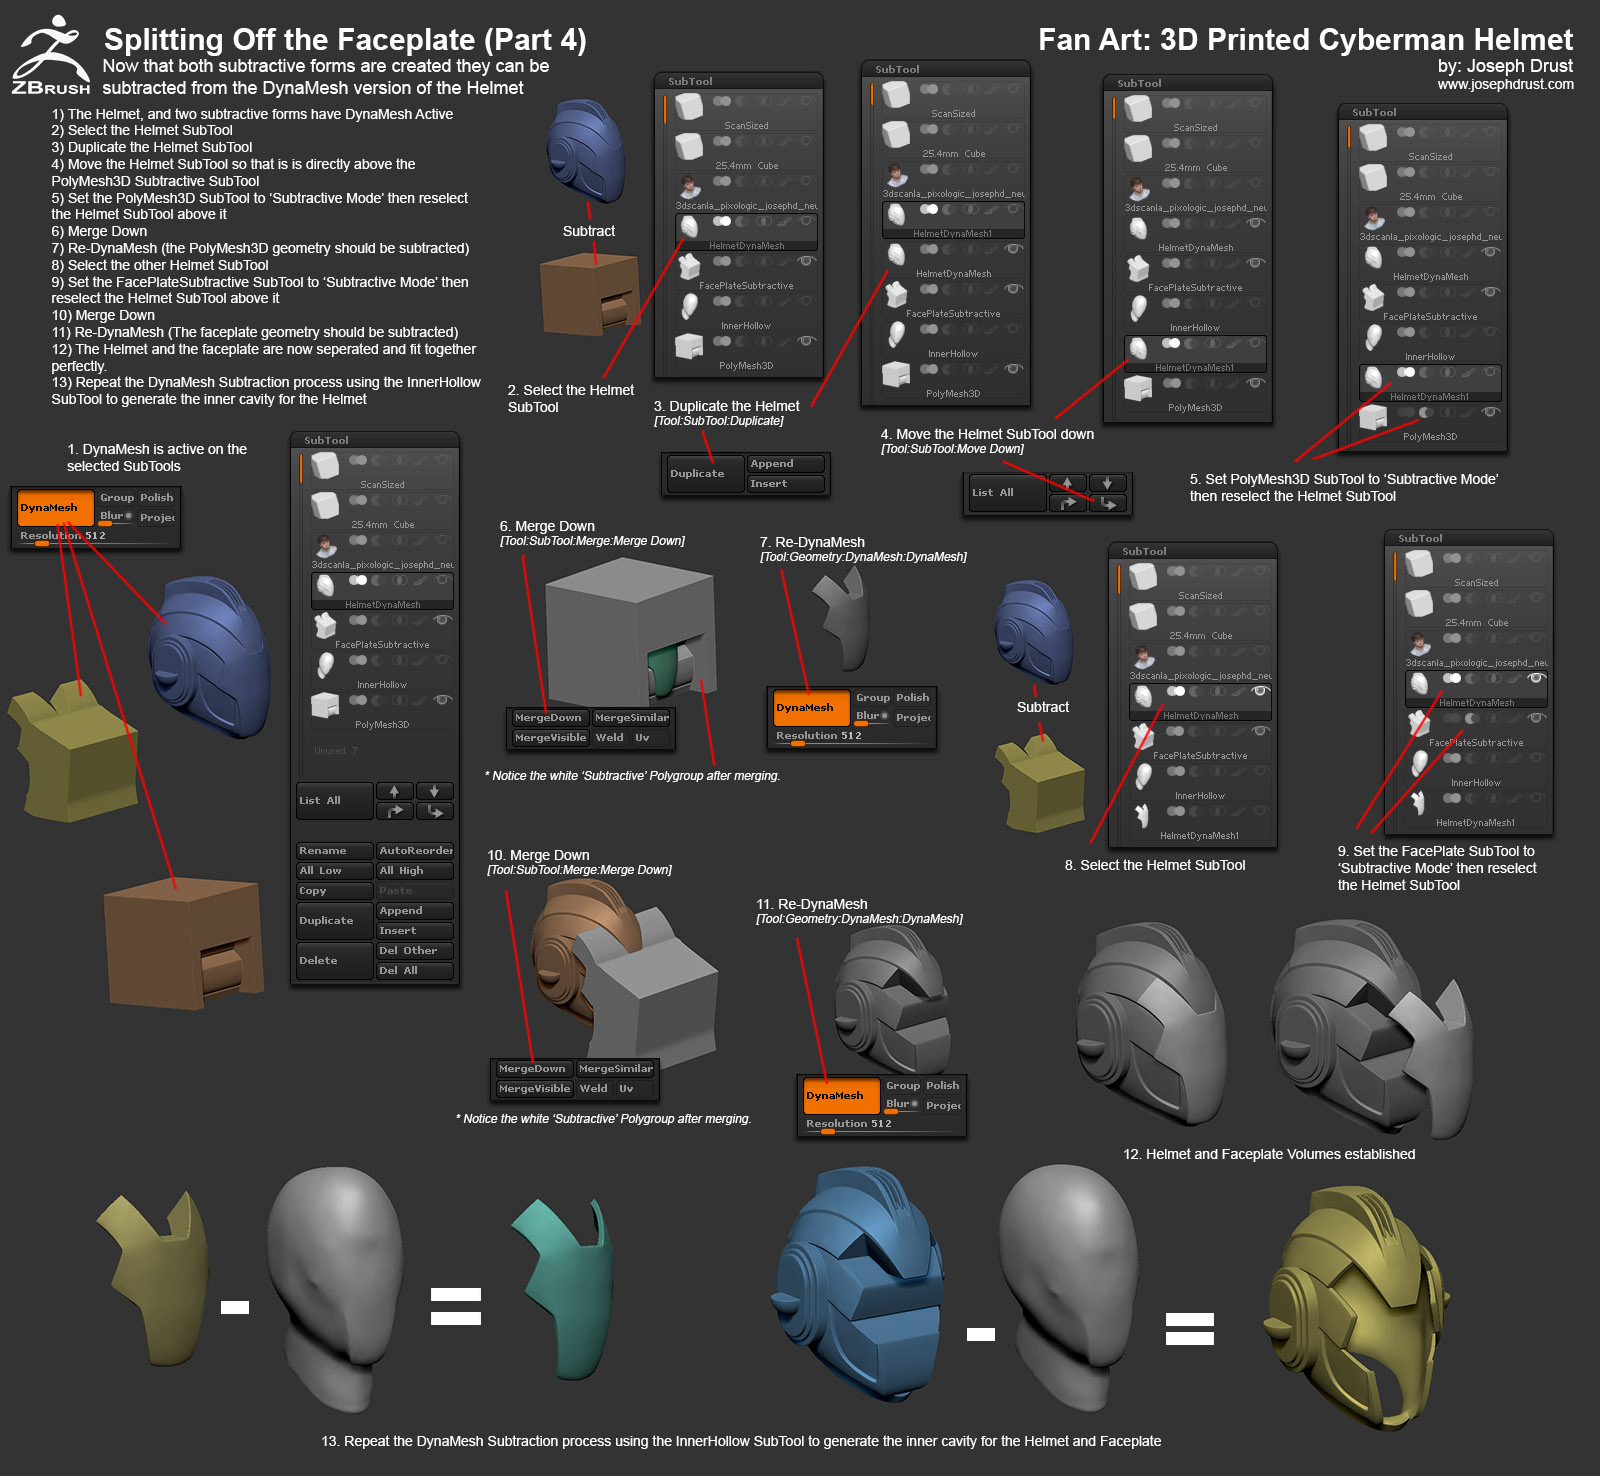Open List All popup in step 4 snippet
Screen dimensions: 1600x1476
click(1007, 493)
